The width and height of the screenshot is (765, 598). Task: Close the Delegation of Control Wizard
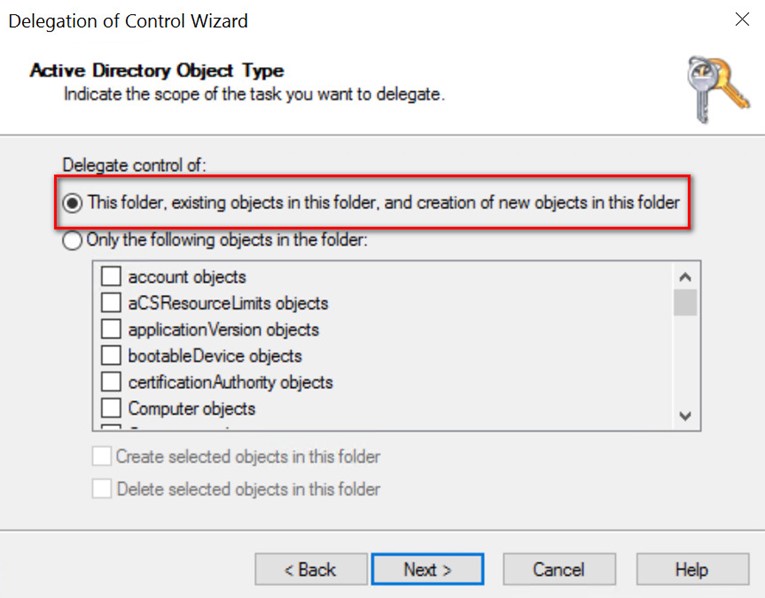tap(742, 20)
